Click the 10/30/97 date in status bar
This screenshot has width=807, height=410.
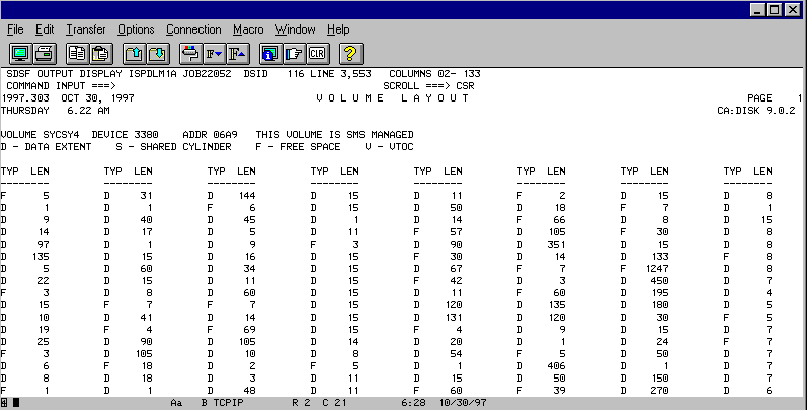(463, 403)
